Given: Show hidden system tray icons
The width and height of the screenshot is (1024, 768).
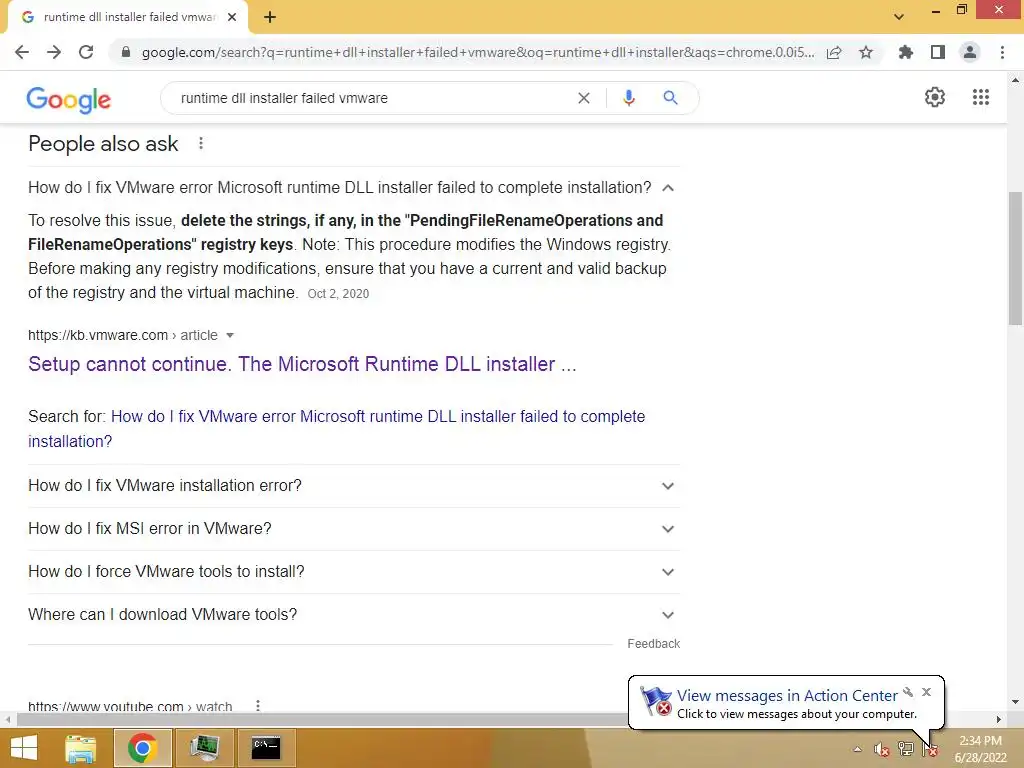Looking at the screenshot, I should click(857, 749).
